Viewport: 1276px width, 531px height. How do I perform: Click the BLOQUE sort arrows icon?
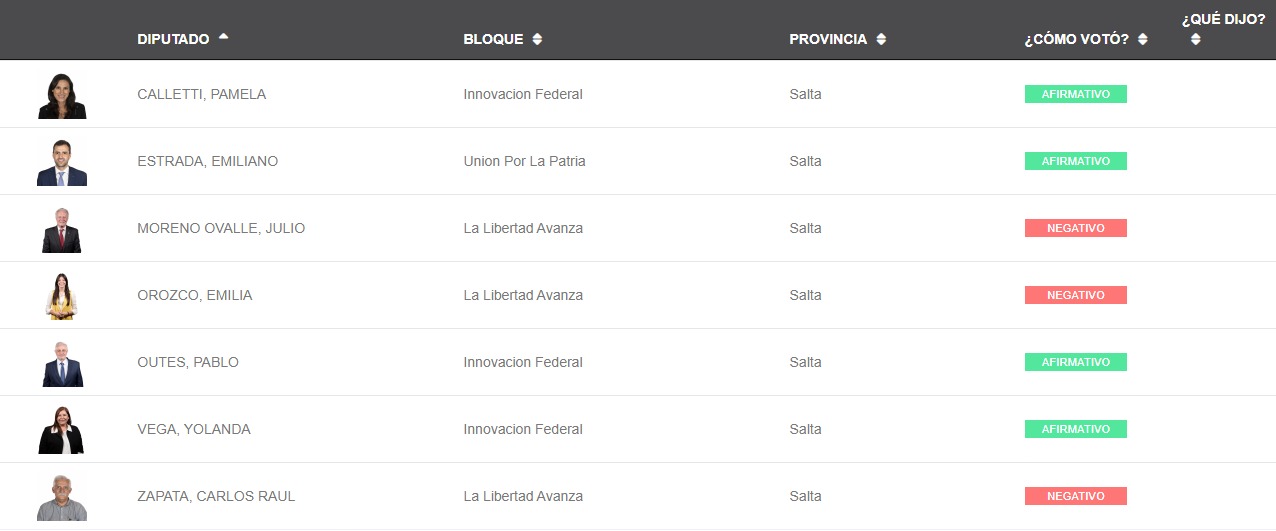point(537,40)
